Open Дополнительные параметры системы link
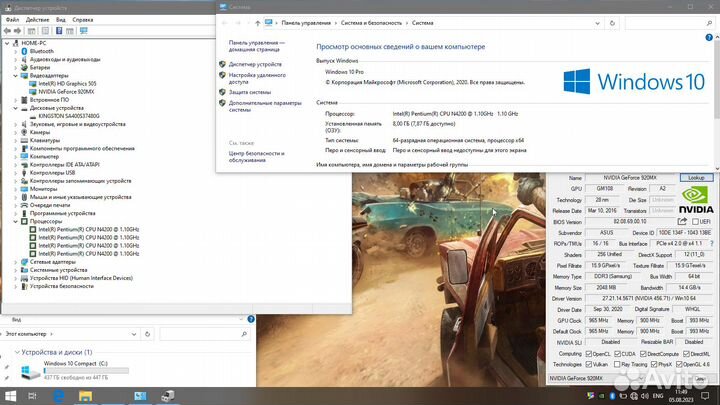The height and width of the screenshot is (405, 720). coord(265,107)
